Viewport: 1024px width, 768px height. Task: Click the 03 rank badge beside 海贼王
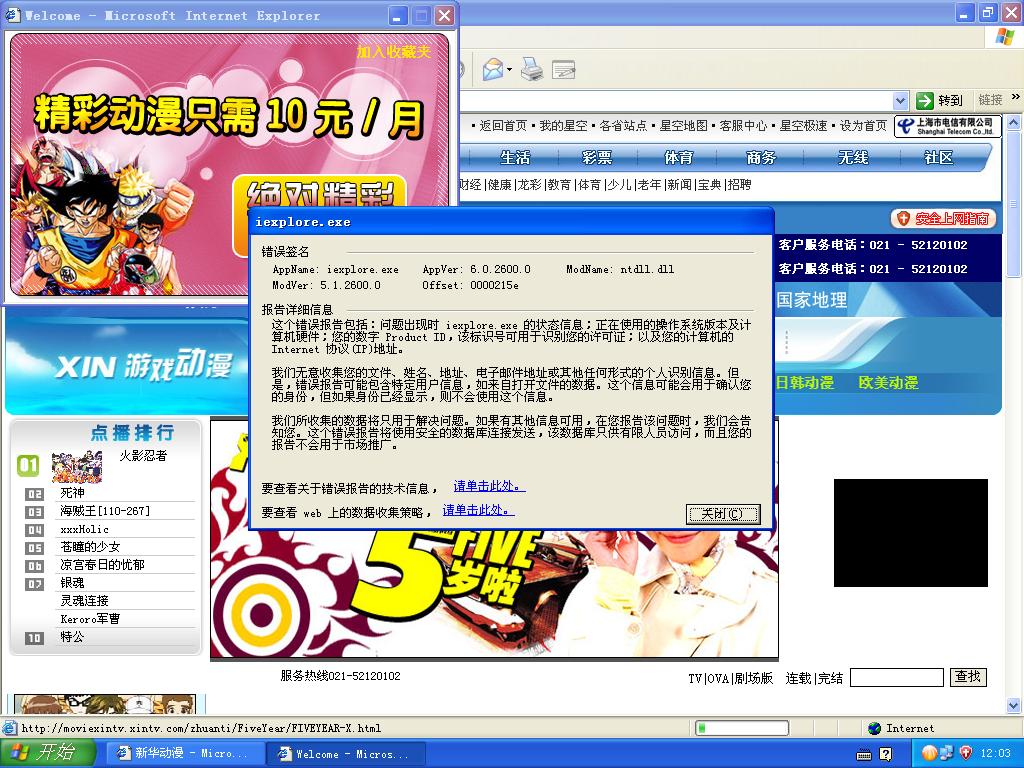pos(34,512)
